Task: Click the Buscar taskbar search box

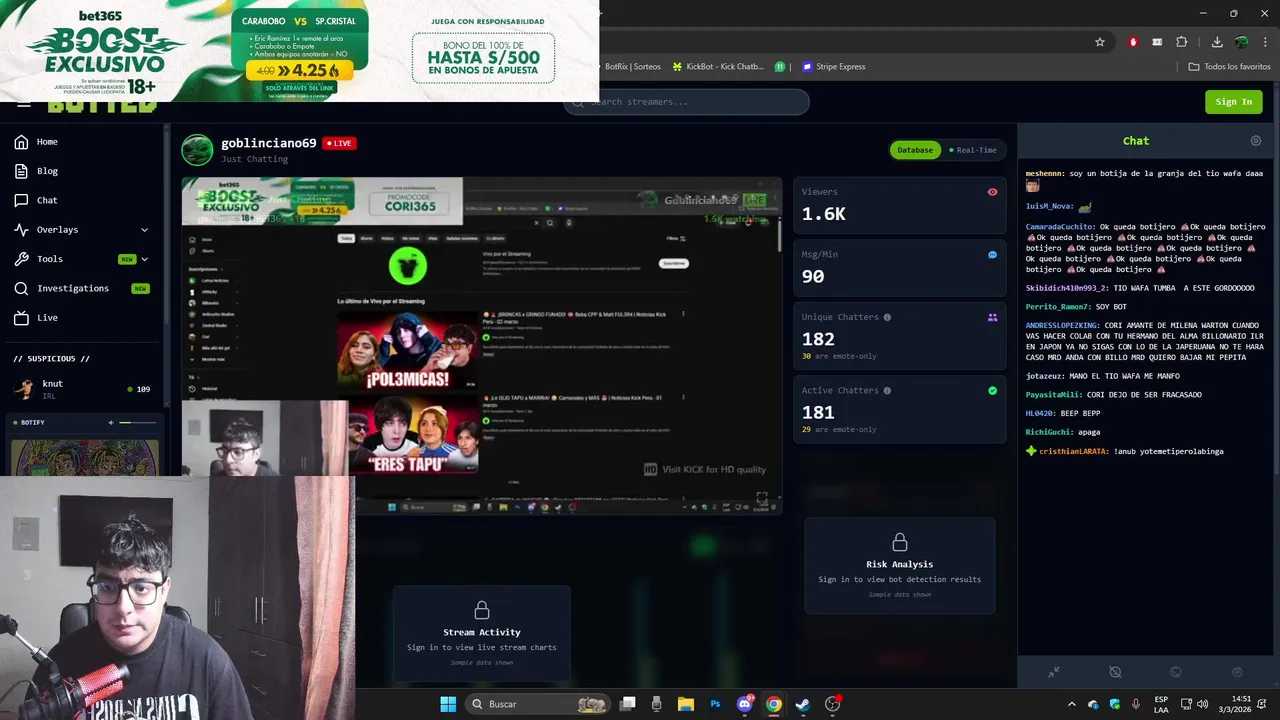Action: coord(538,704)
